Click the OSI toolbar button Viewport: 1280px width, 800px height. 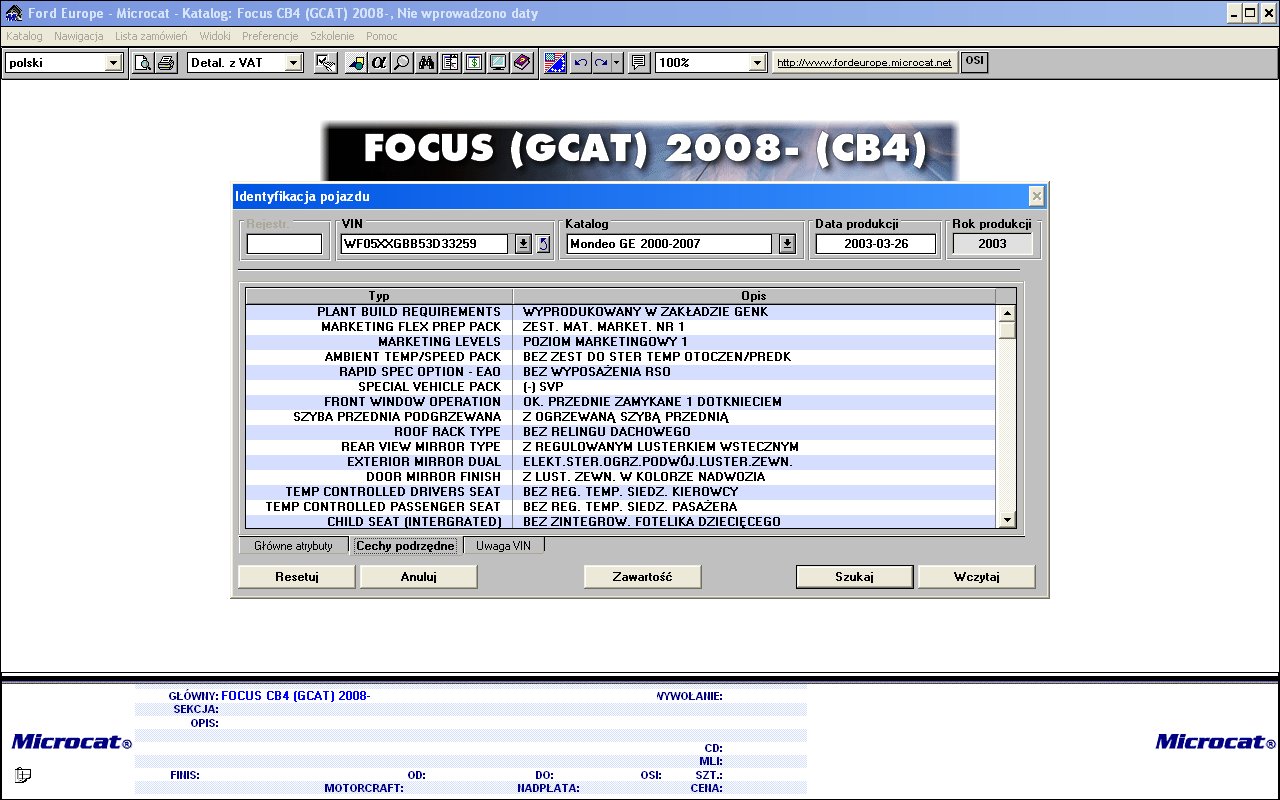(x=974, y=62)
